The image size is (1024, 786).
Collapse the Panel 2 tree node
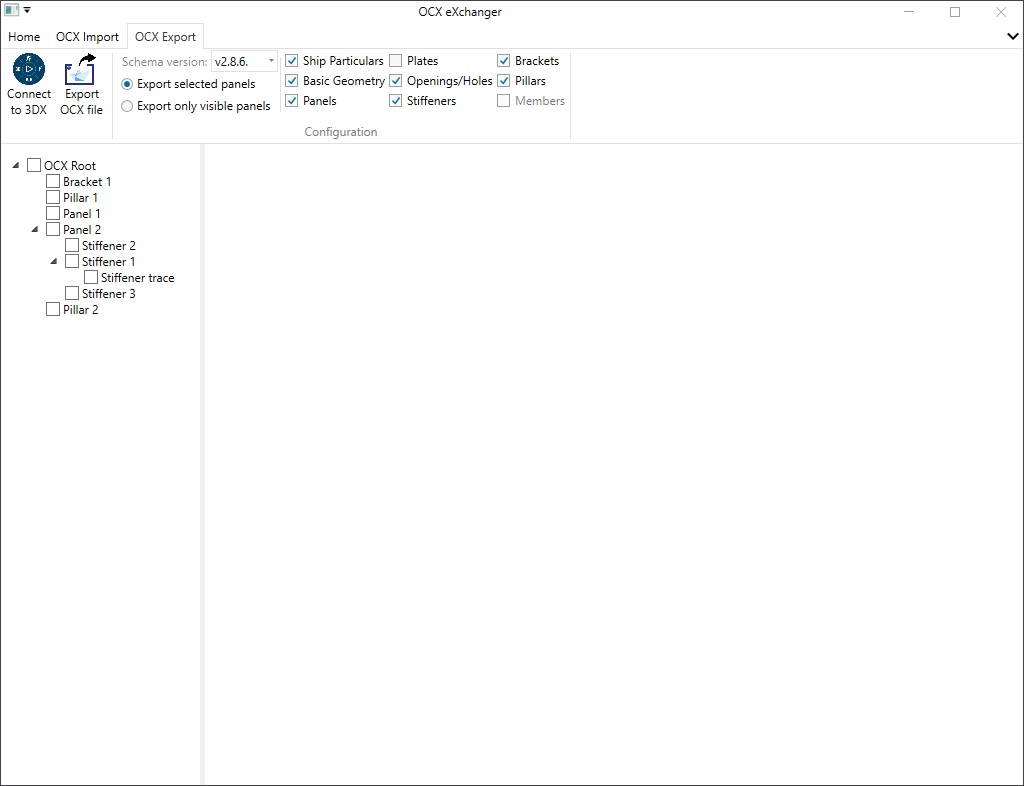[x=35, y=230]
